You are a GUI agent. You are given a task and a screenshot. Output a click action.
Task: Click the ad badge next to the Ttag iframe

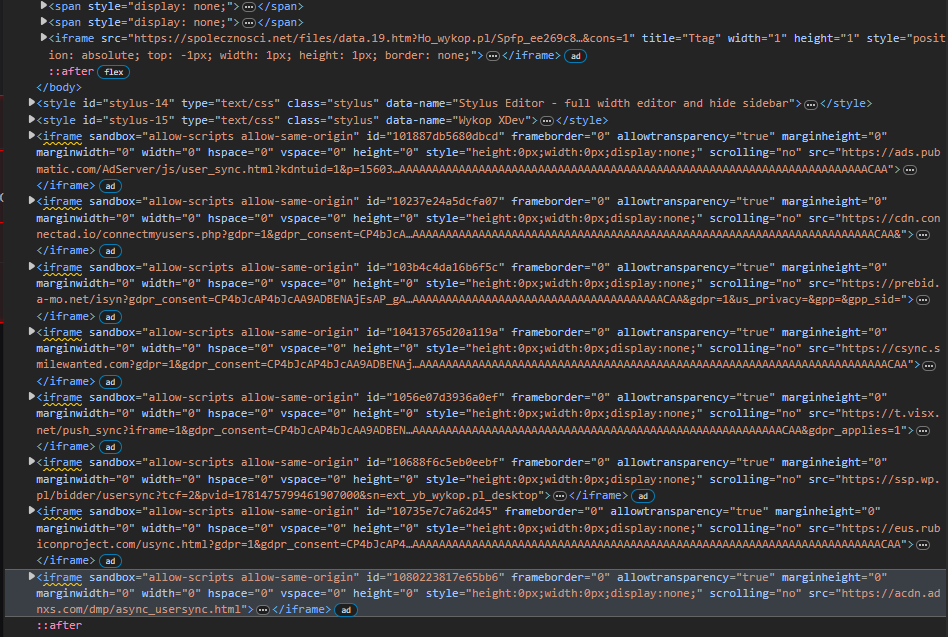575,56
